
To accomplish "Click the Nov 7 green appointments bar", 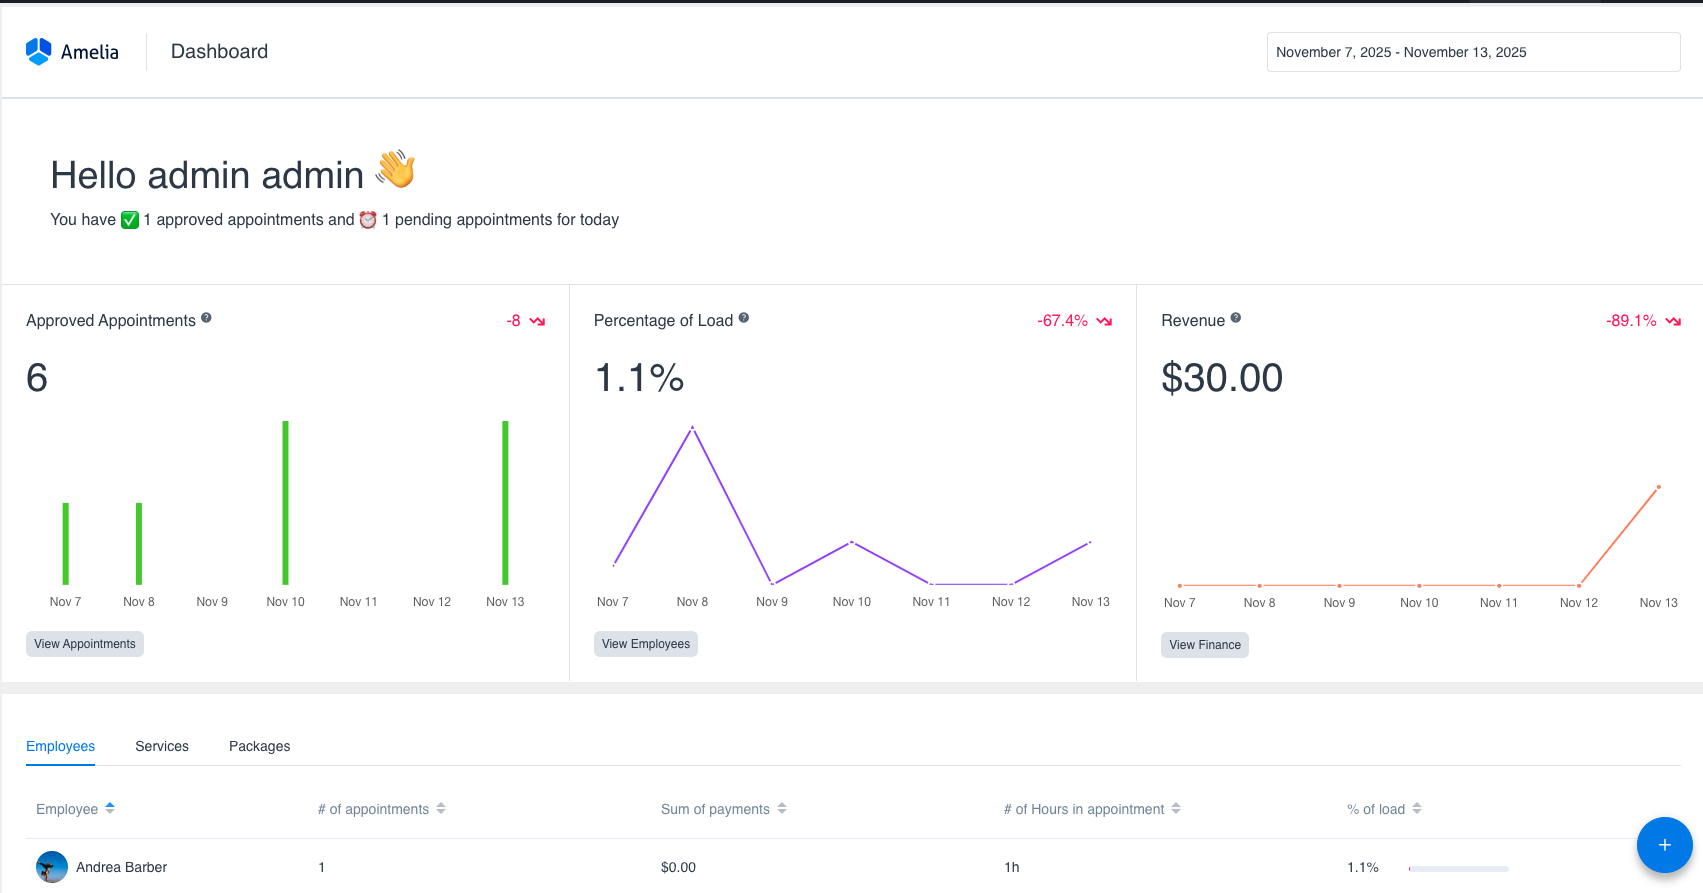I will (x=66, y=544).
